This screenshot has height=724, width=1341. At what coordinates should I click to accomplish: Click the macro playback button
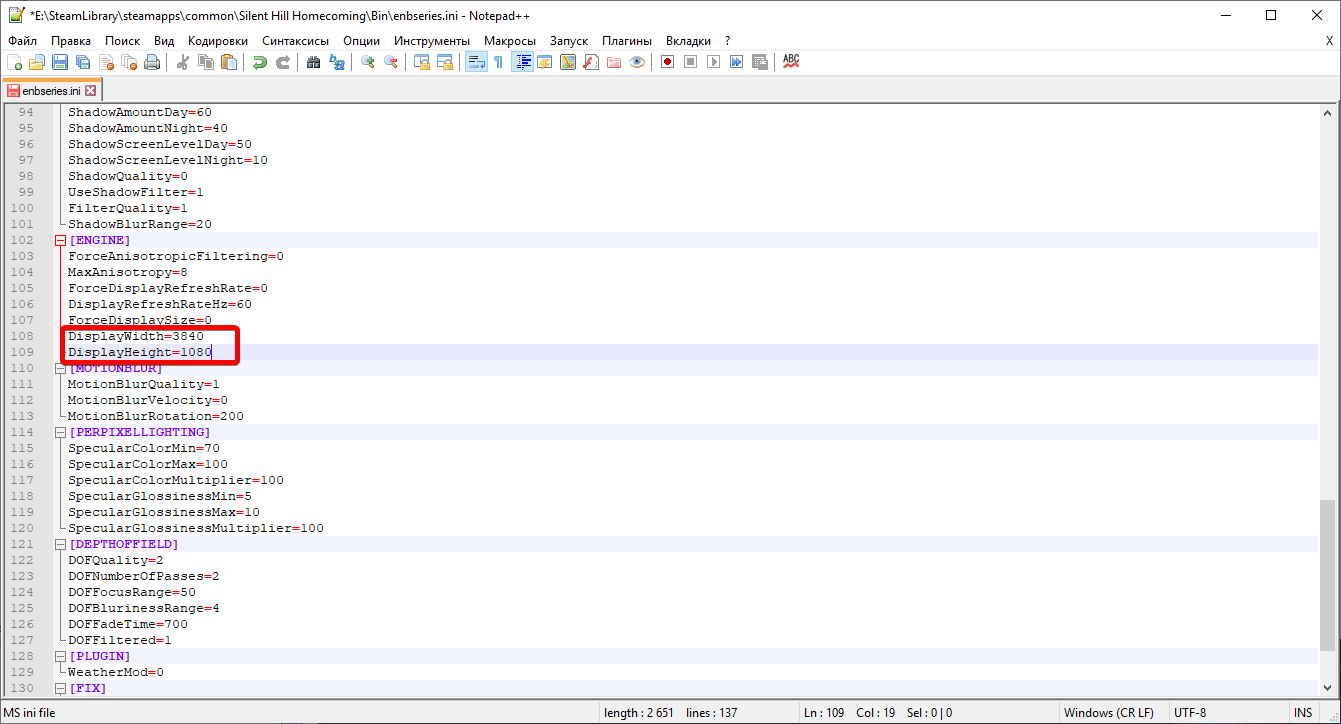713,62
